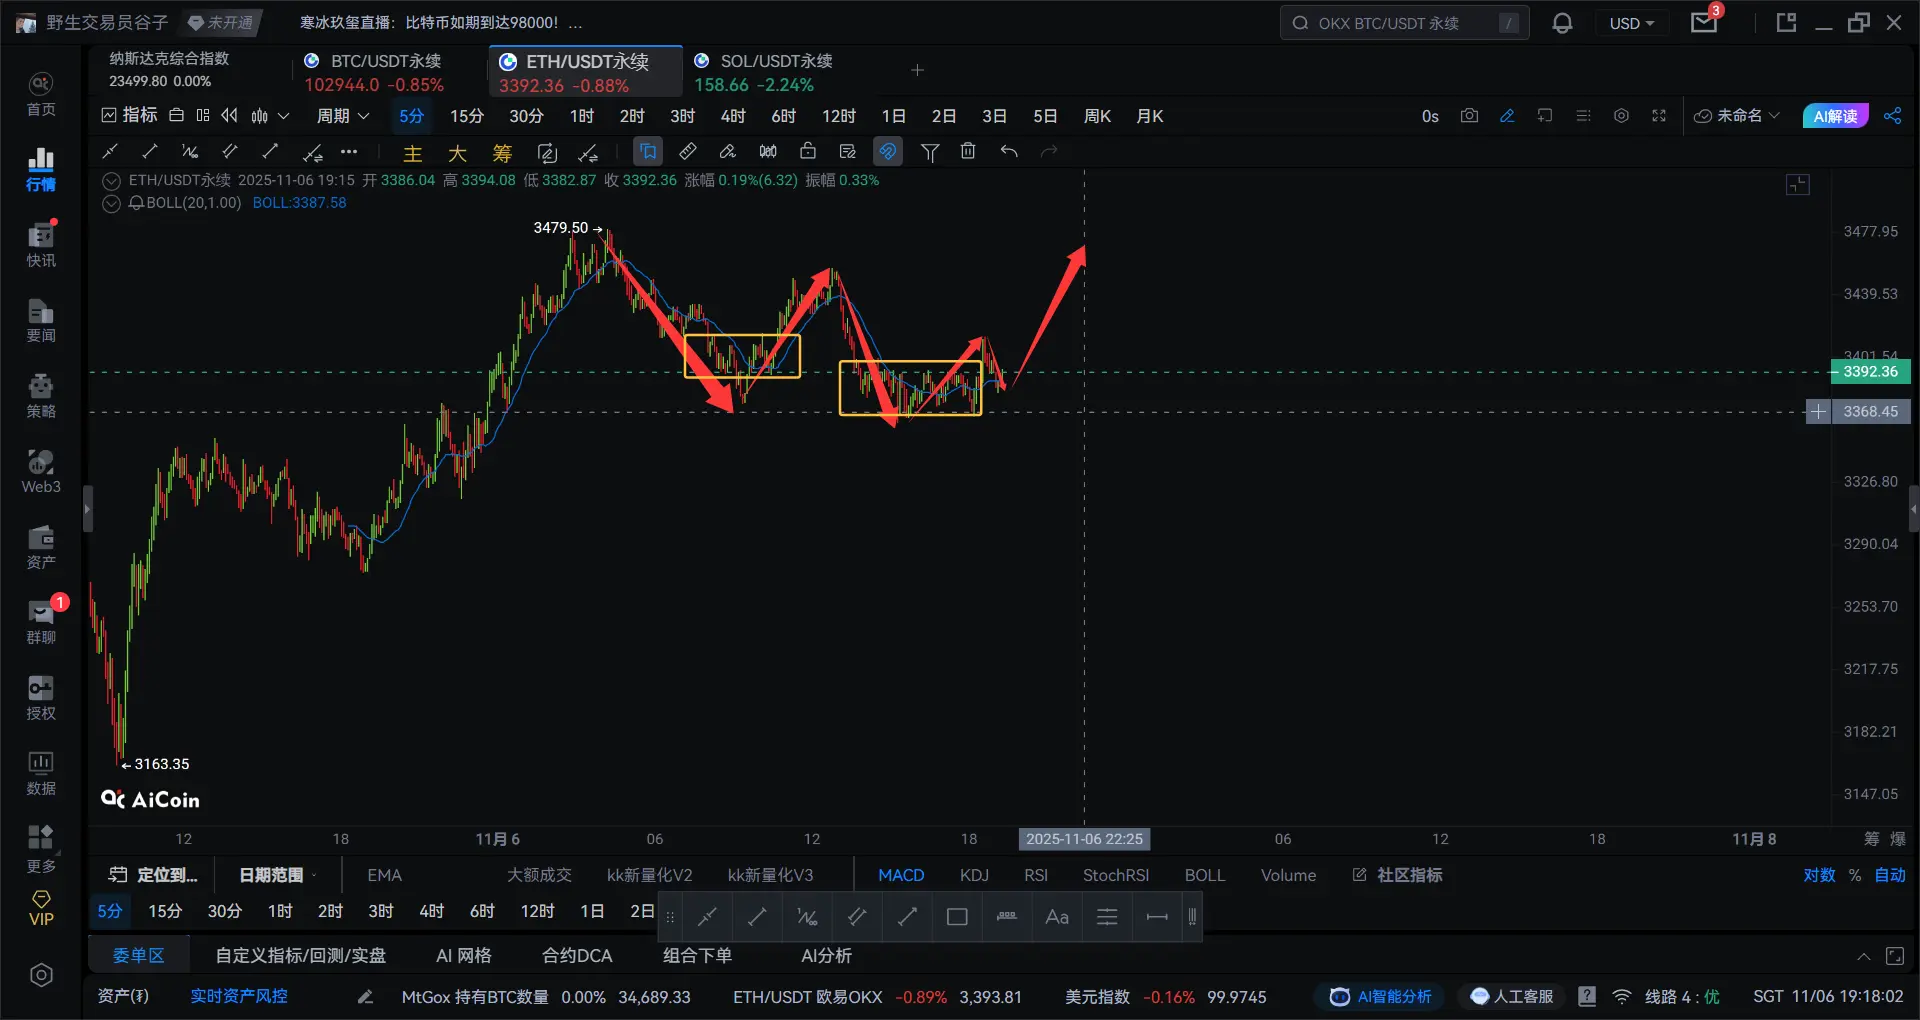1920x1020 pixels.
Task: Expand more drawing tools ellipsis
Action: pos(349,152)
